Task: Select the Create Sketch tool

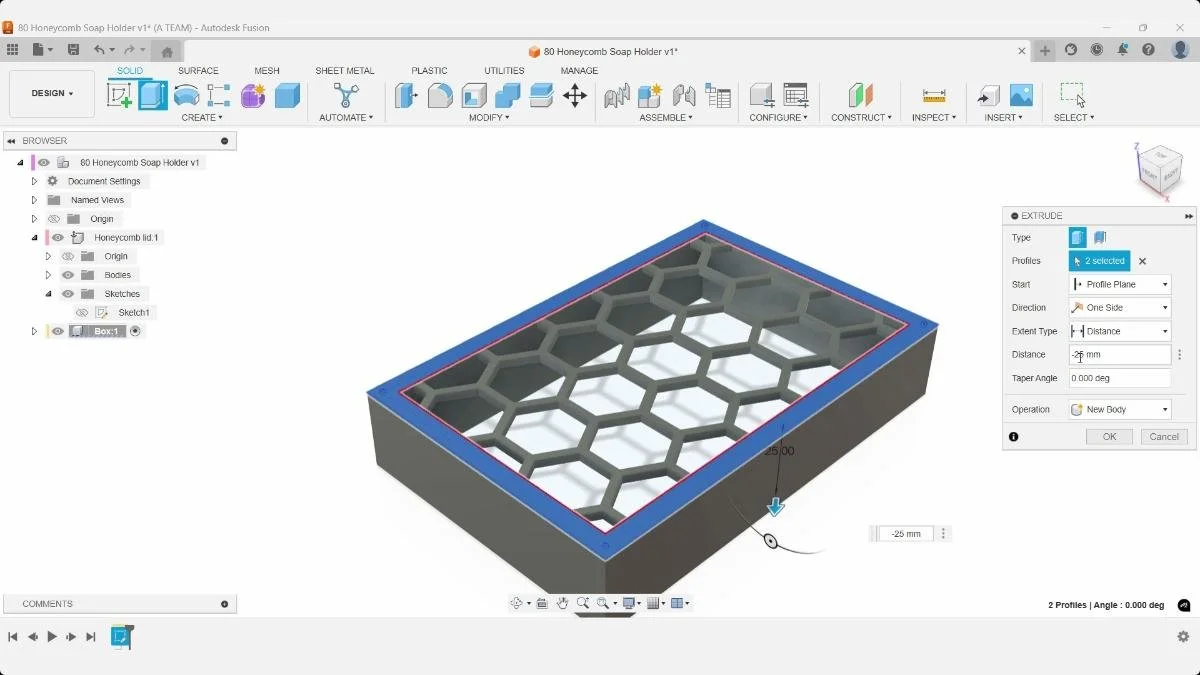Action: pyautogui.click(x=120, y=95)
